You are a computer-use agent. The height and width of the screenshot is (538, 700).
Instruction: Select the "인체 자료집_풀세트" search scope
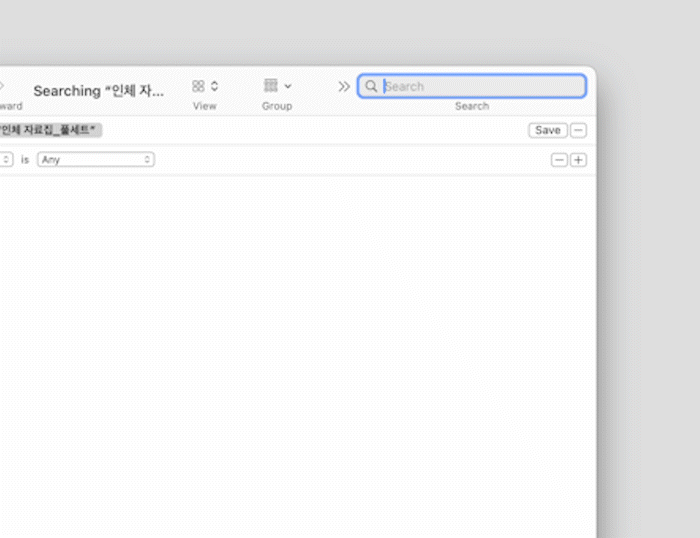pyautogui.click(x=50, y=130)
